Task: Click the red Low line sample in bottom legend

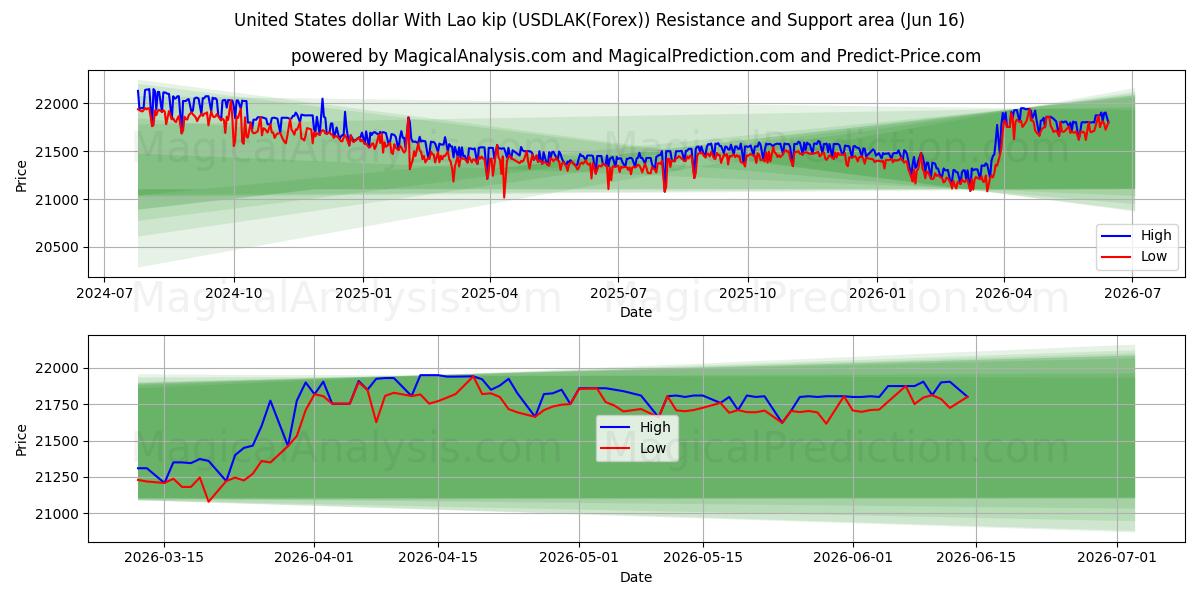Action: pos(616,448)
